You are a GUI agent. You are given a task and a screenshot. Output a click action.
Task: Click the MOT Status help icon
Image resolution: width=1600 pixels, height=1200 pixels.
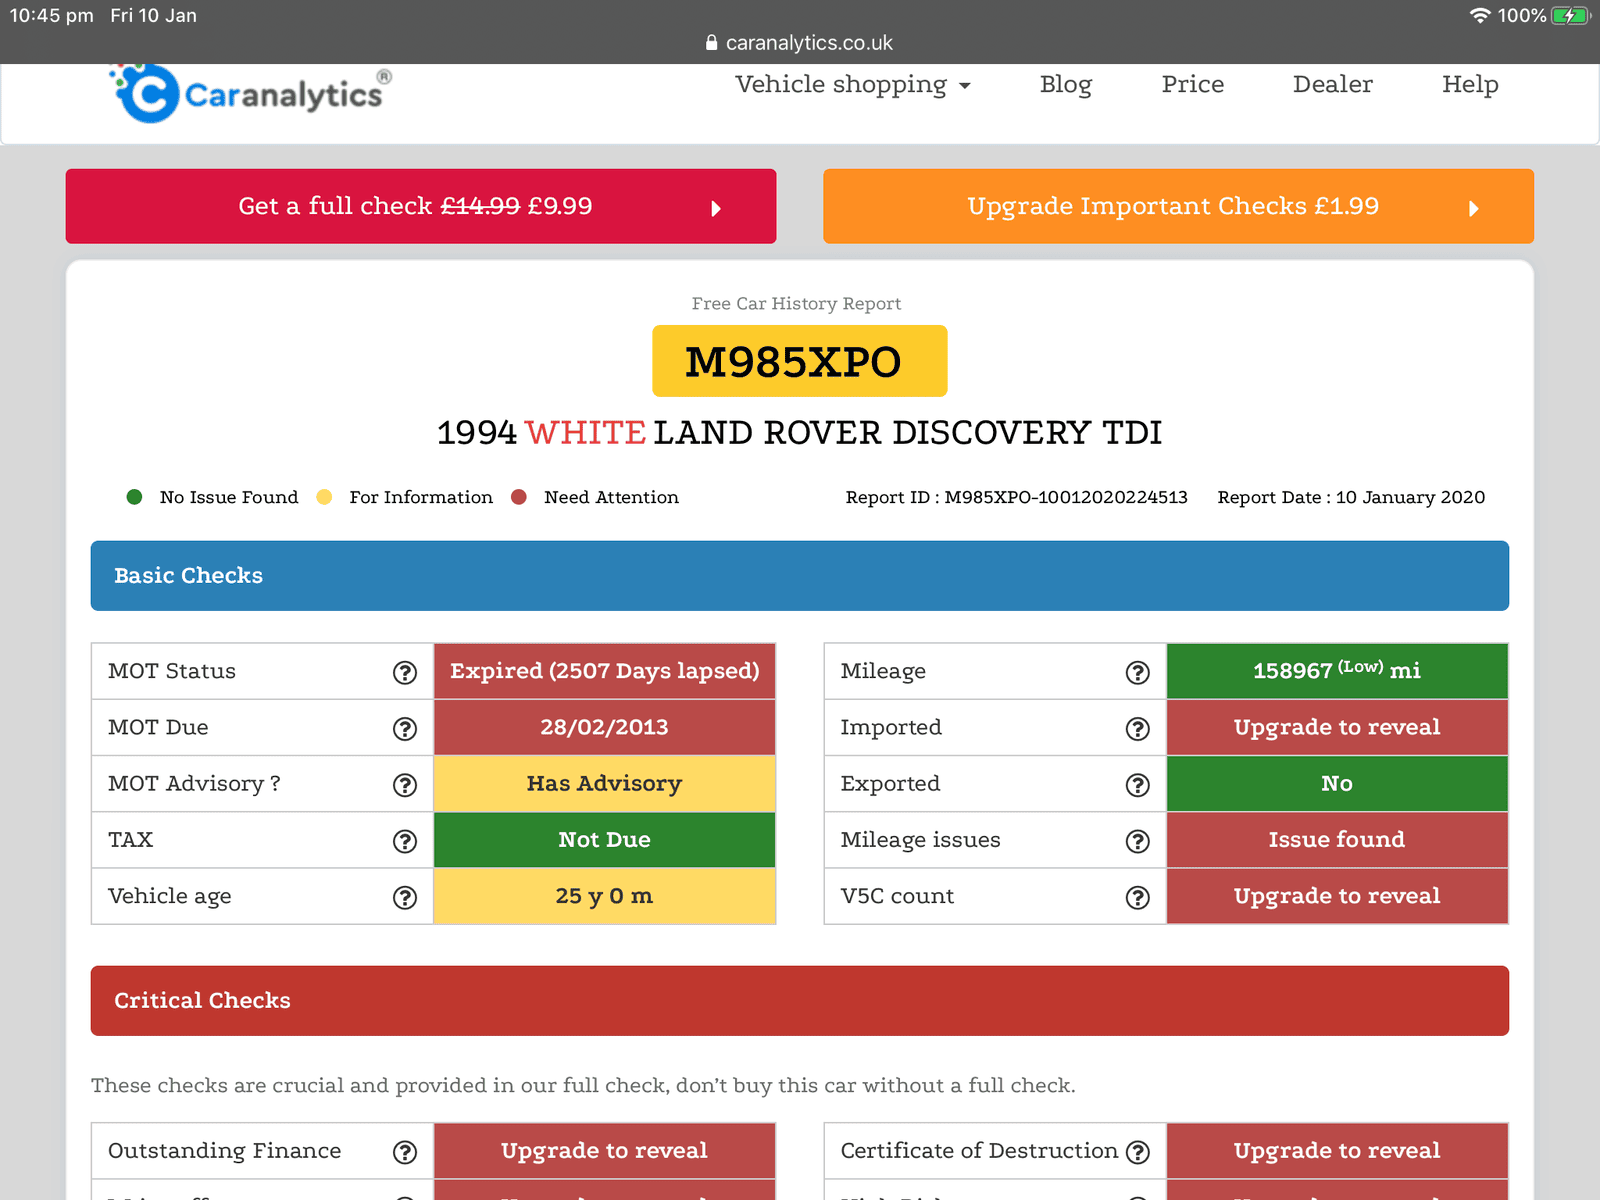(405, 672)
